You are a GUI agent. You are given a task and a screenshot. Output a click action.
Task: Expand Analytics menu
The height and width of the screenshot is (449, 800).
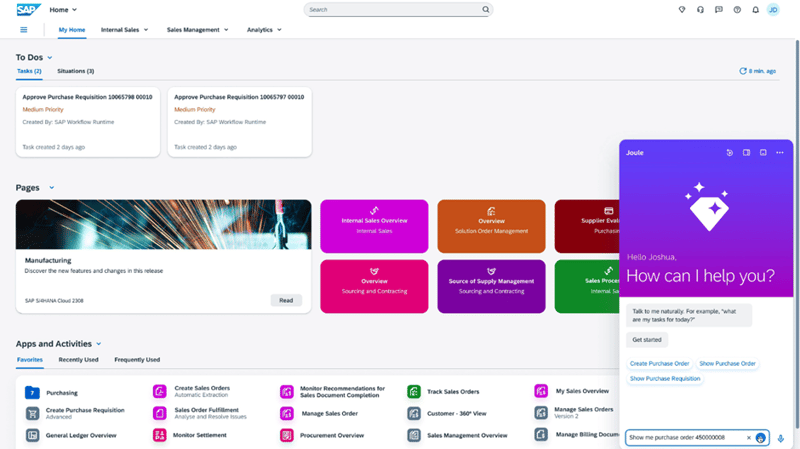264,30
